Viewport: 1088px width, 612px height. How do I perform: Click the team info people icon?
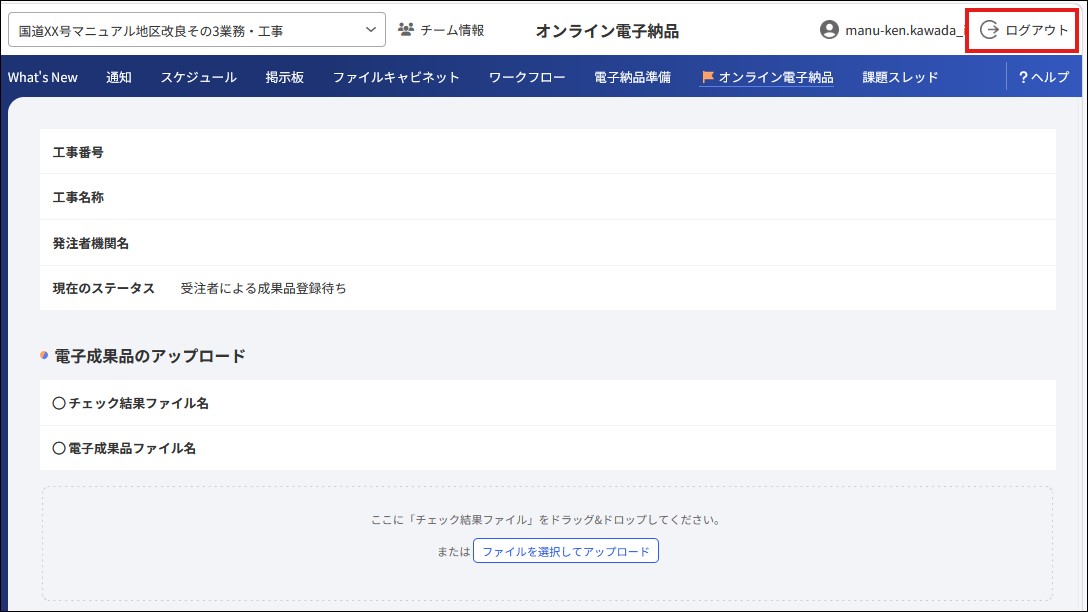click(406, 30)
